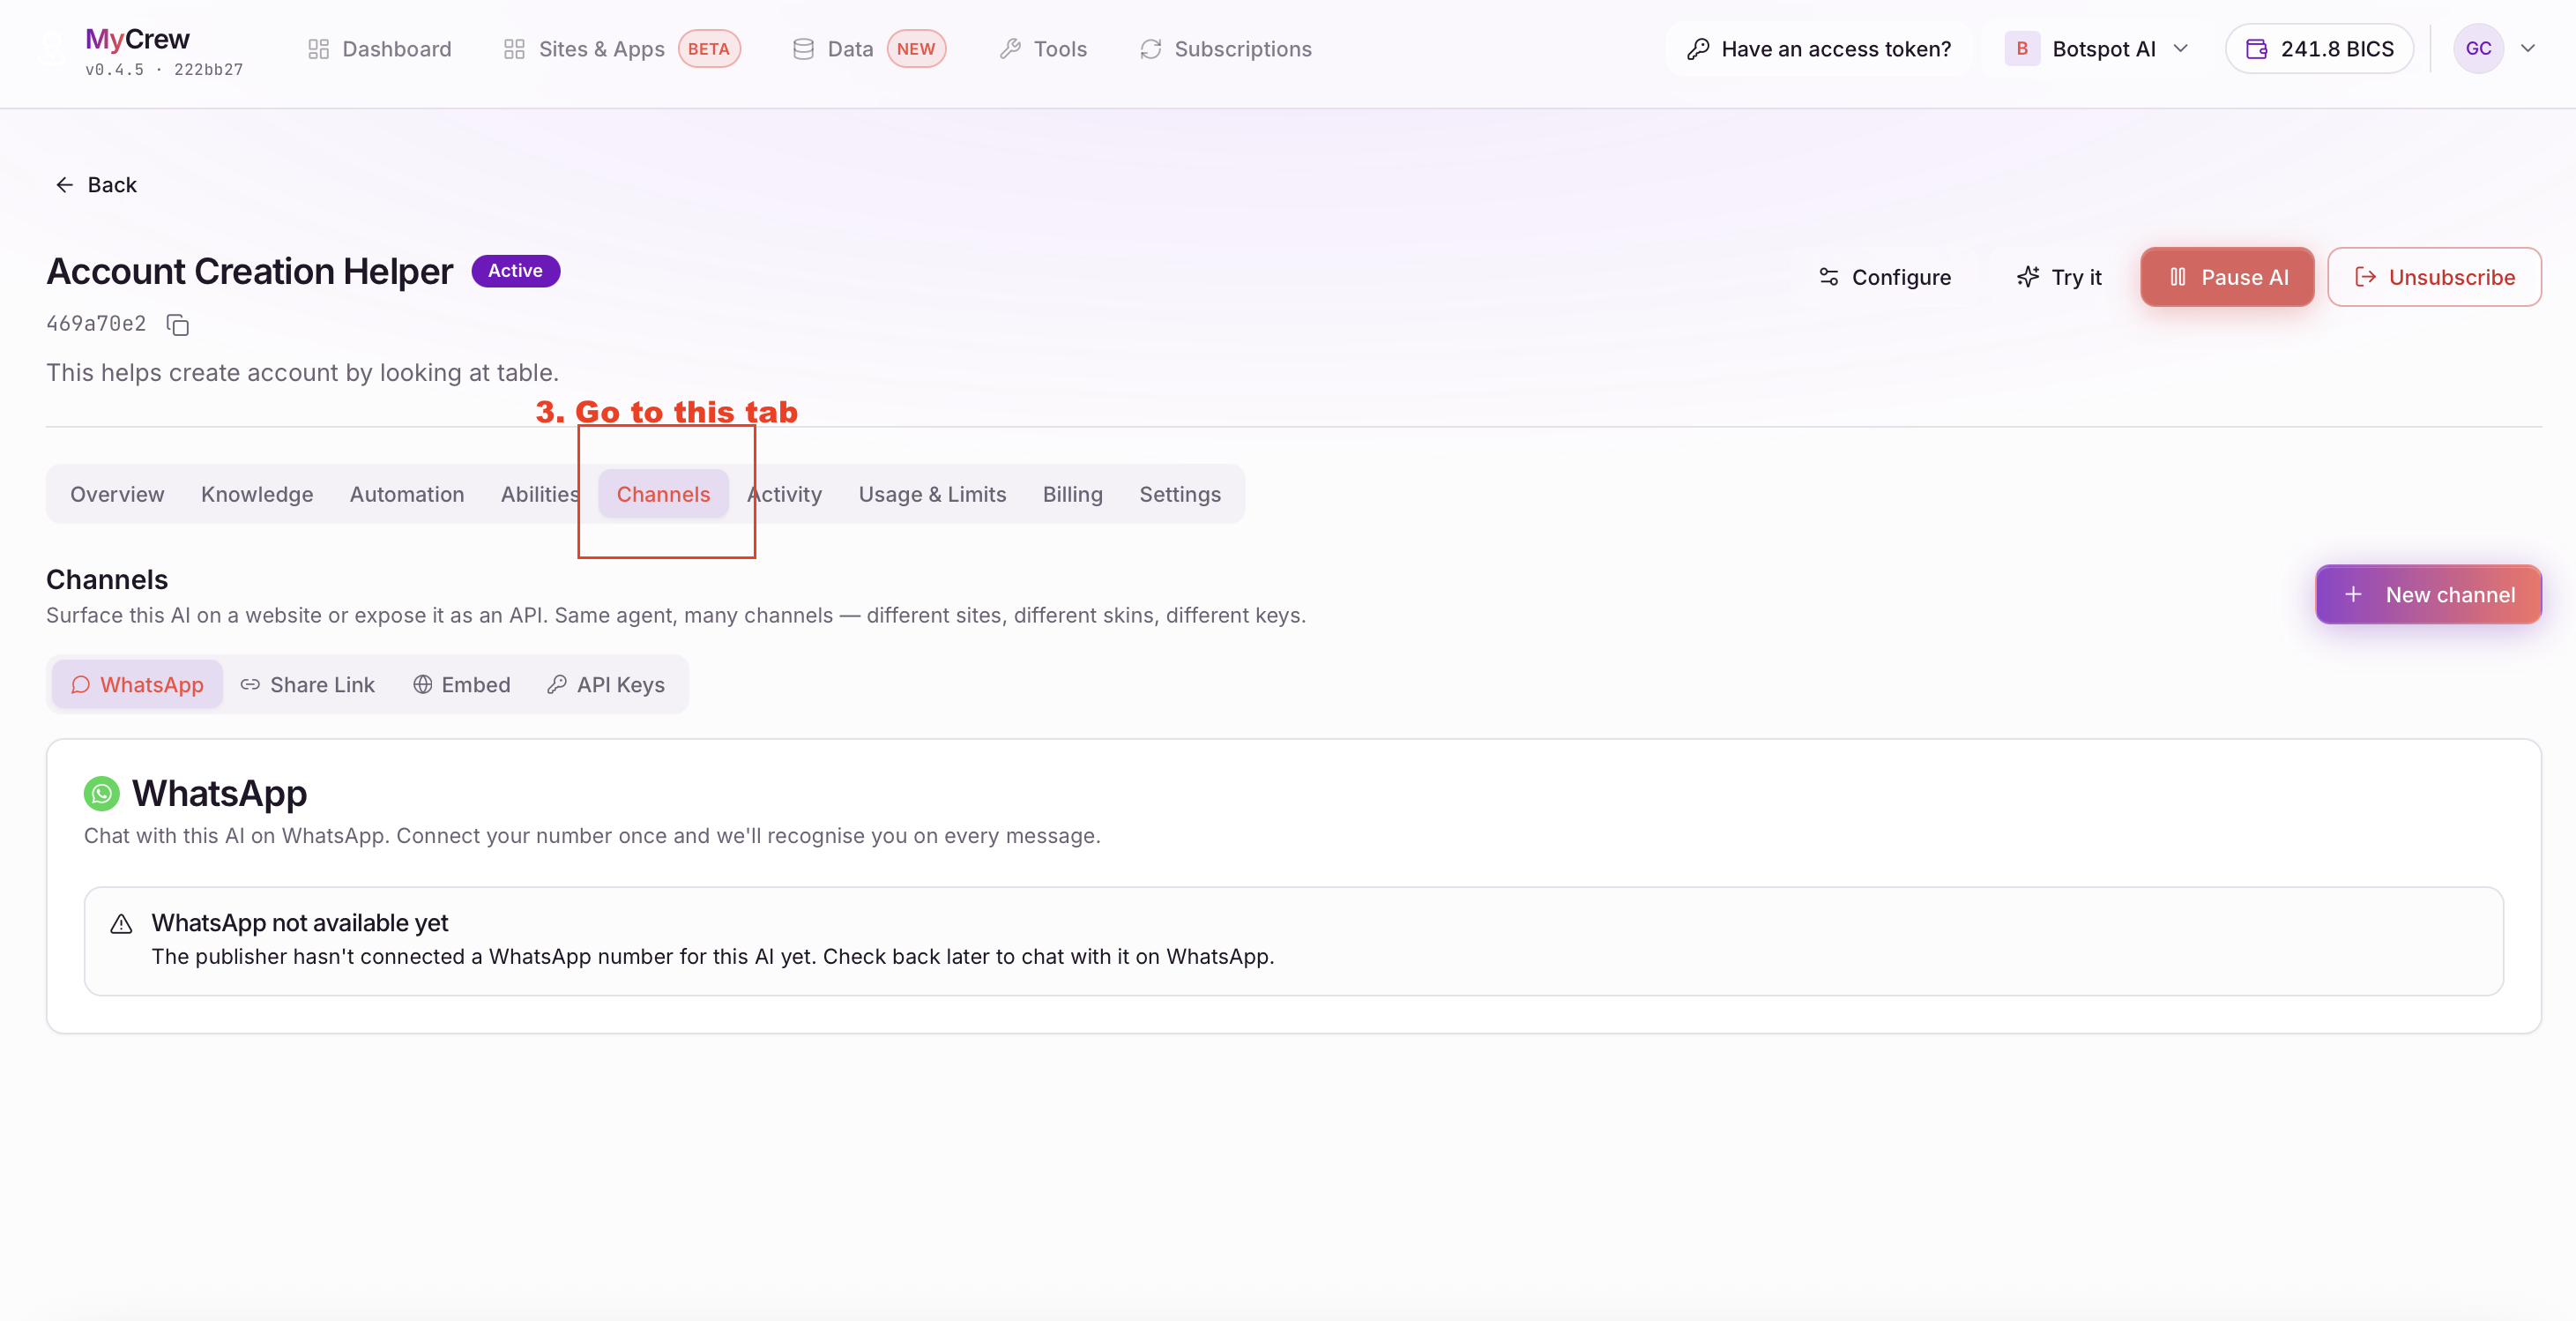Open the Tools nav item

click(1044, 49)
